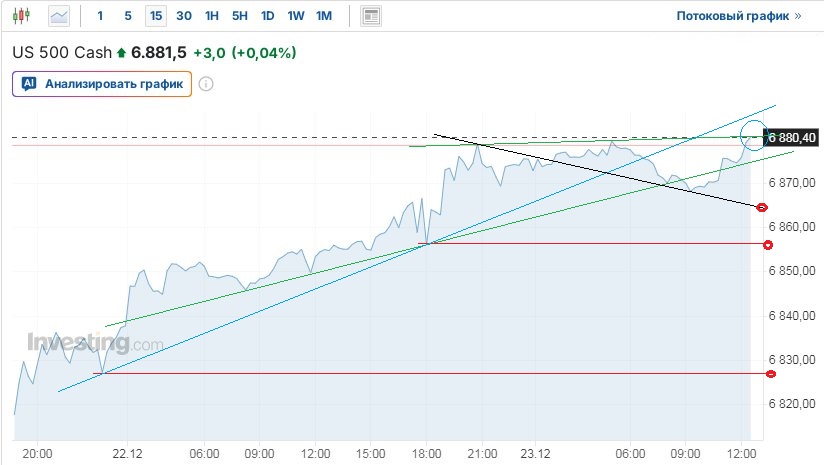Select the 1W timeframe
The height and width of the screenshot is (465, 824).
(x=296, y=16)
